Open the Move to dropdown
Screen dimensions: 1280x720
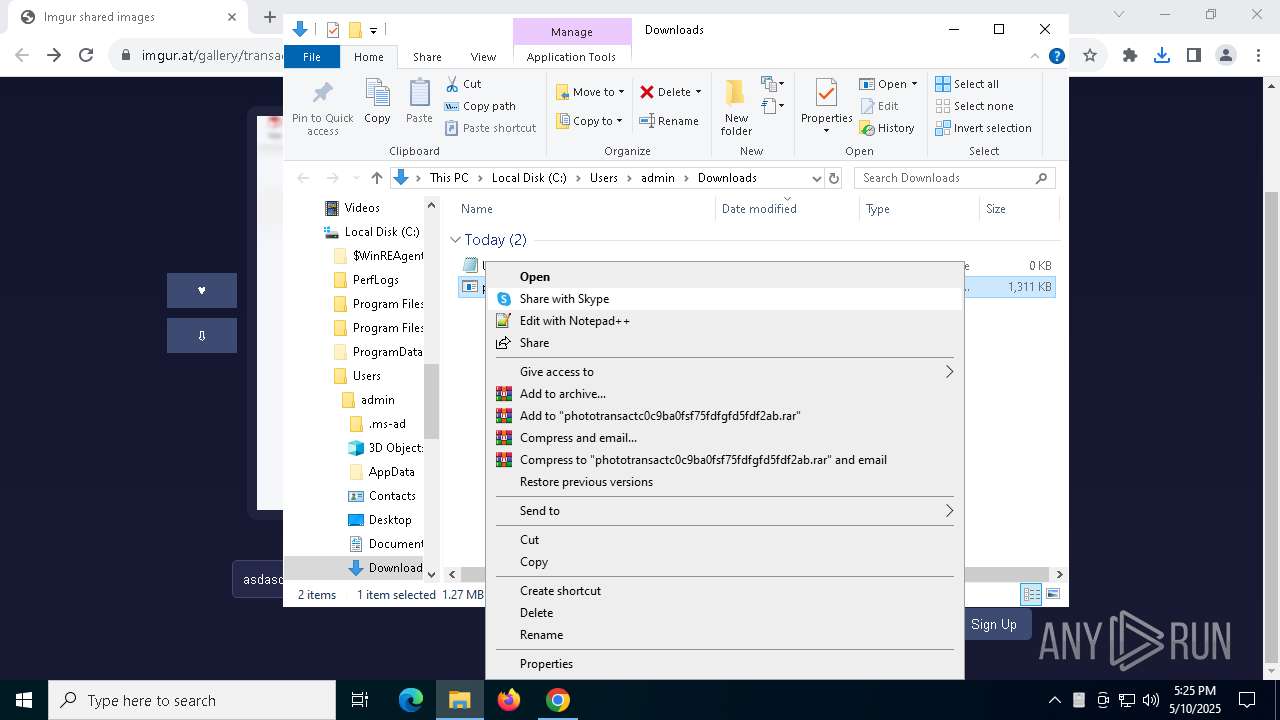[x=590, y=92]
